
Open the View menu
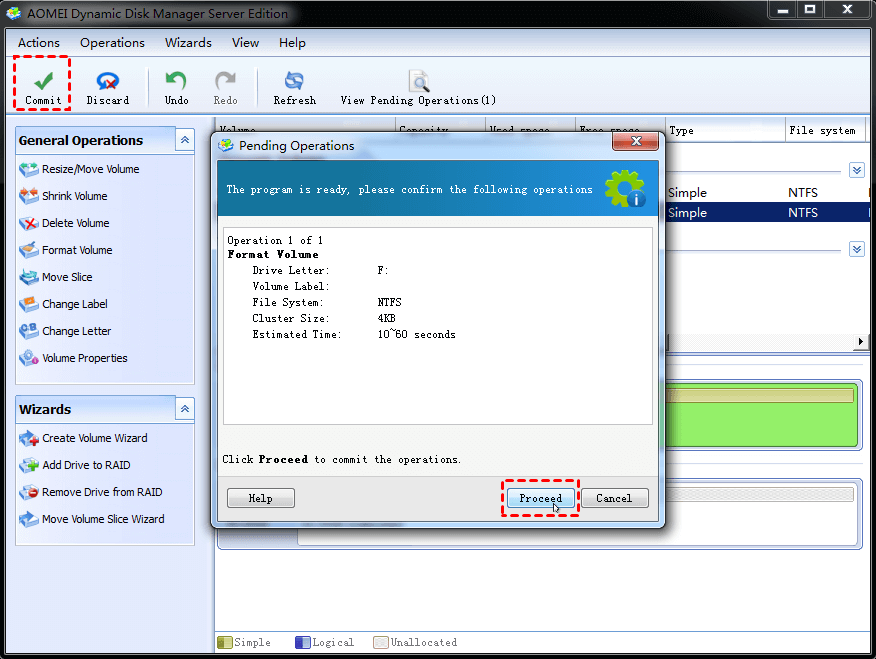pos(245,43)
